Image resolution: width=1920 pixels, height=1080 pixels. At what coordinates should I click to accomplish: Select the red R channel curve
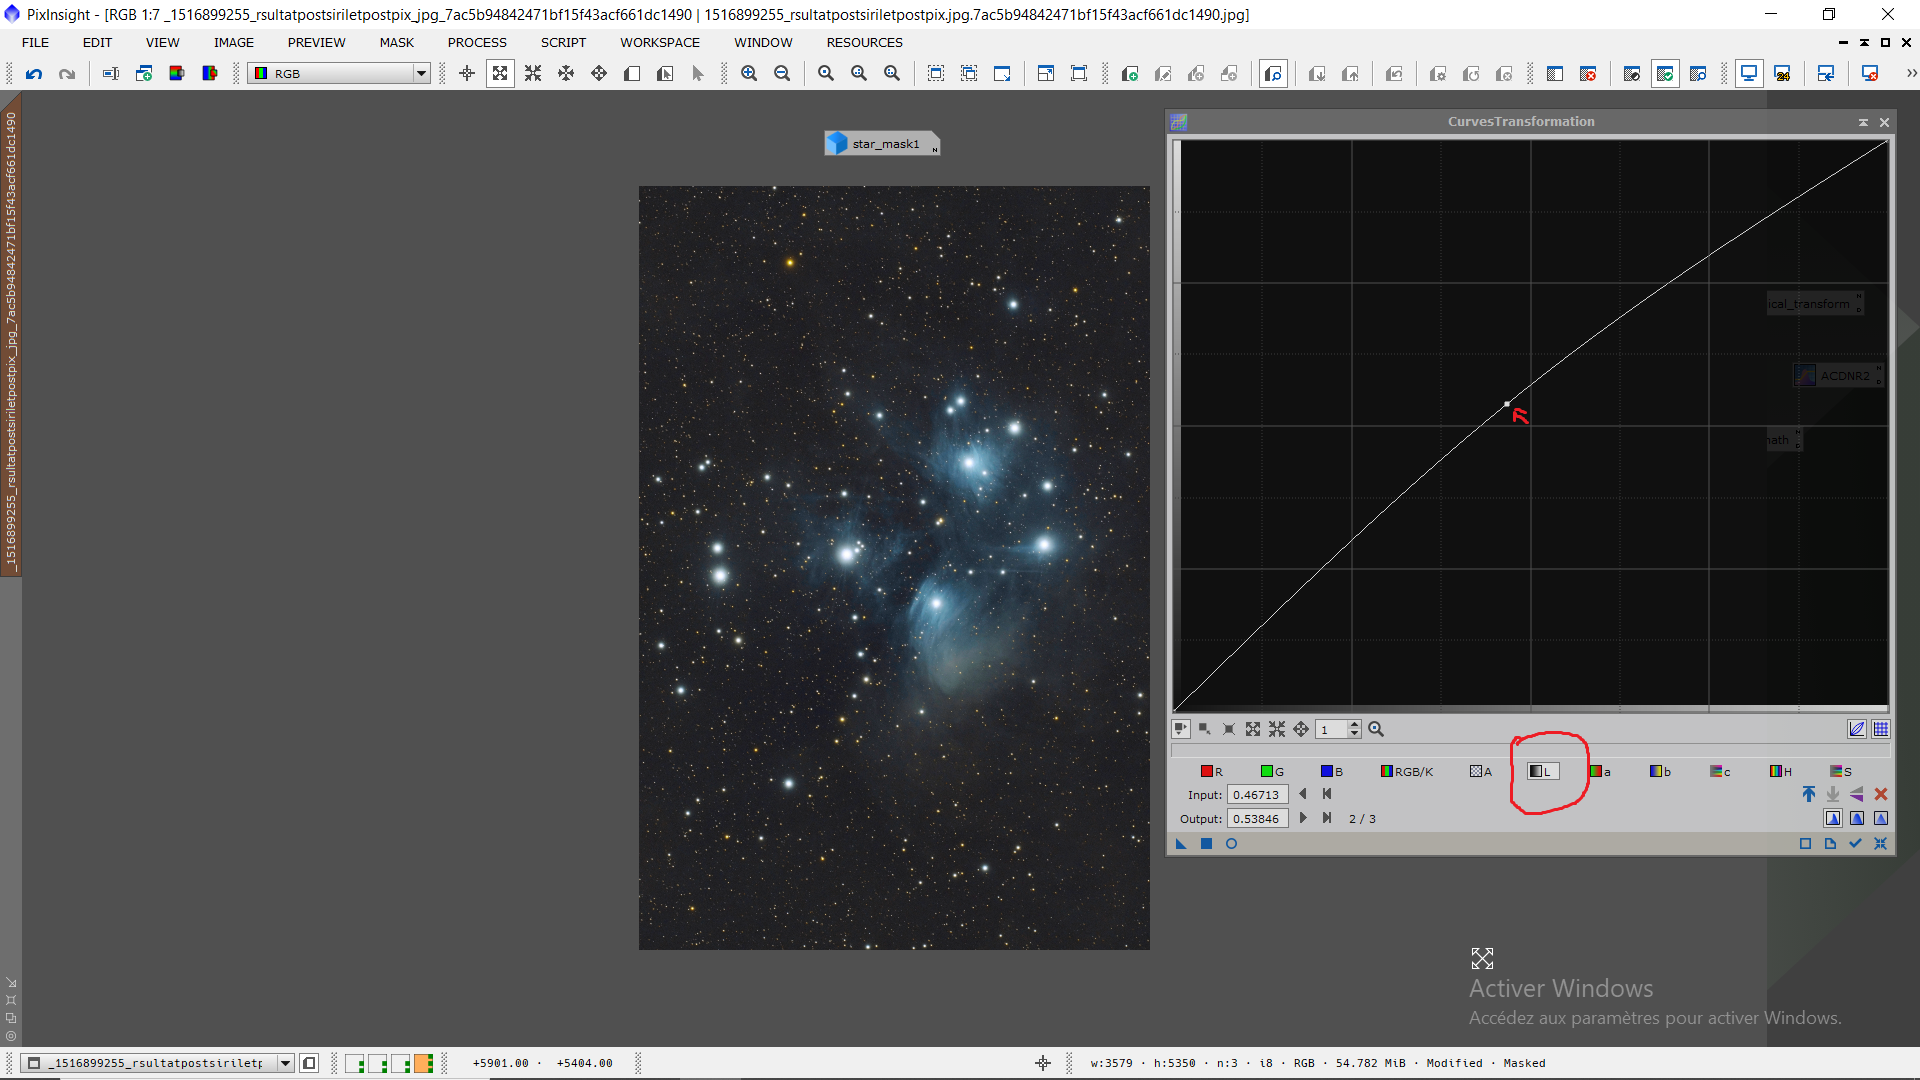pyautogui.click(x=1211, y=771)
